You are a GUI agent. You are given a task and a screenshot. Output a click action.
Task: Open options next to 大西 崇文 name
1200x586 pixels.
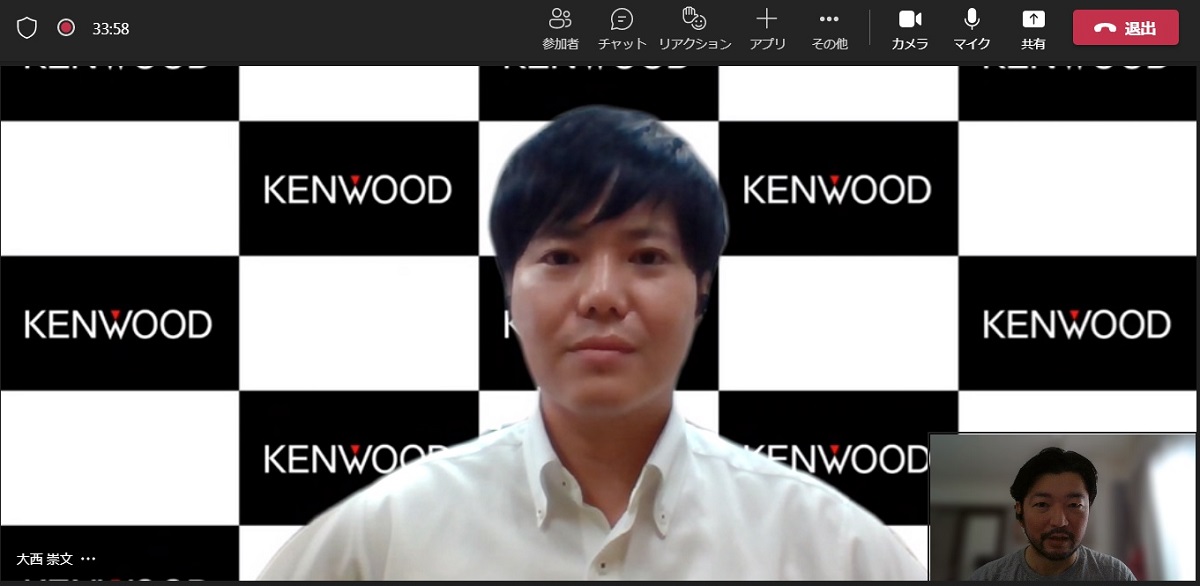pos(88,559)
